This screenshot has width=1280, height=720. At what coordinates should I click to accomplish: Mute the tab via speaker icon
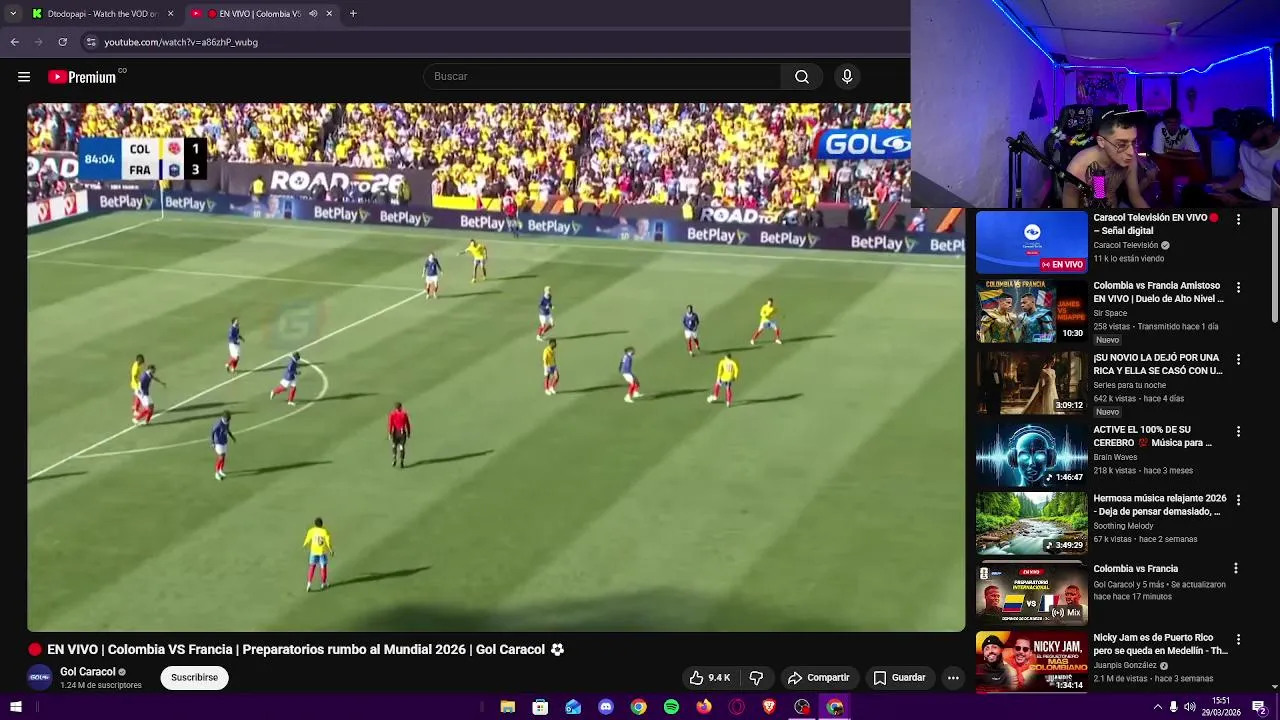pos(313,14)
